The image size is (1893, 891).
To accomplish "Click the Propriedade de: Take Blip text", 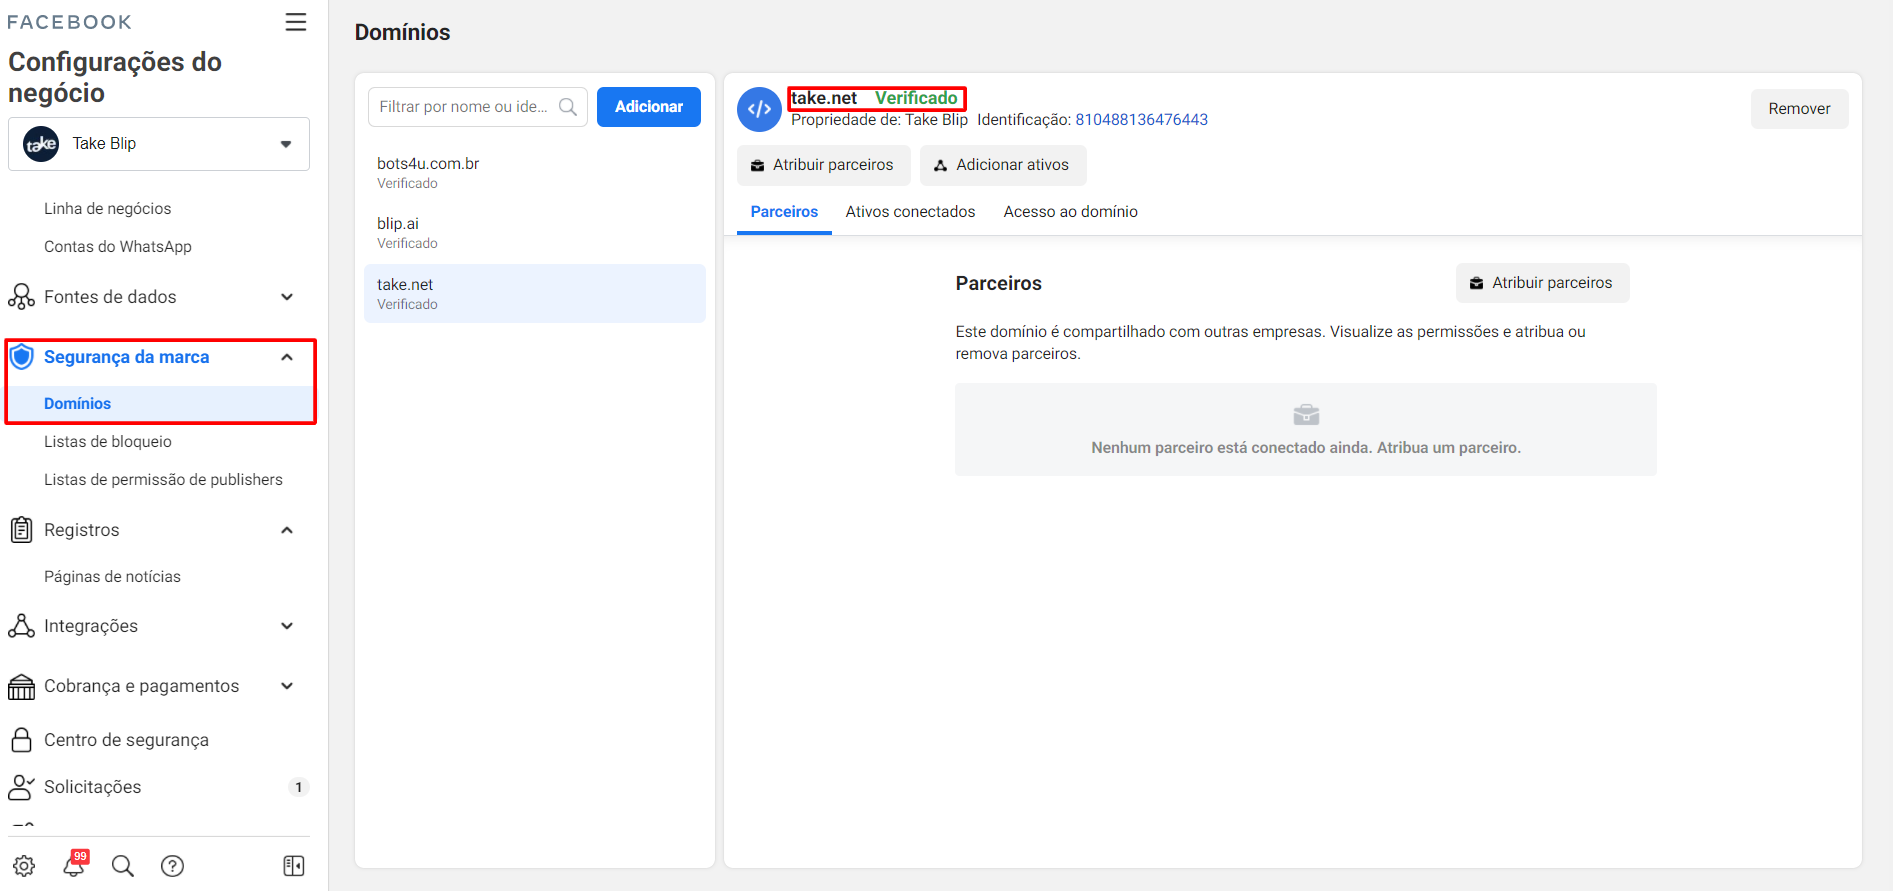I will point(879,120).
